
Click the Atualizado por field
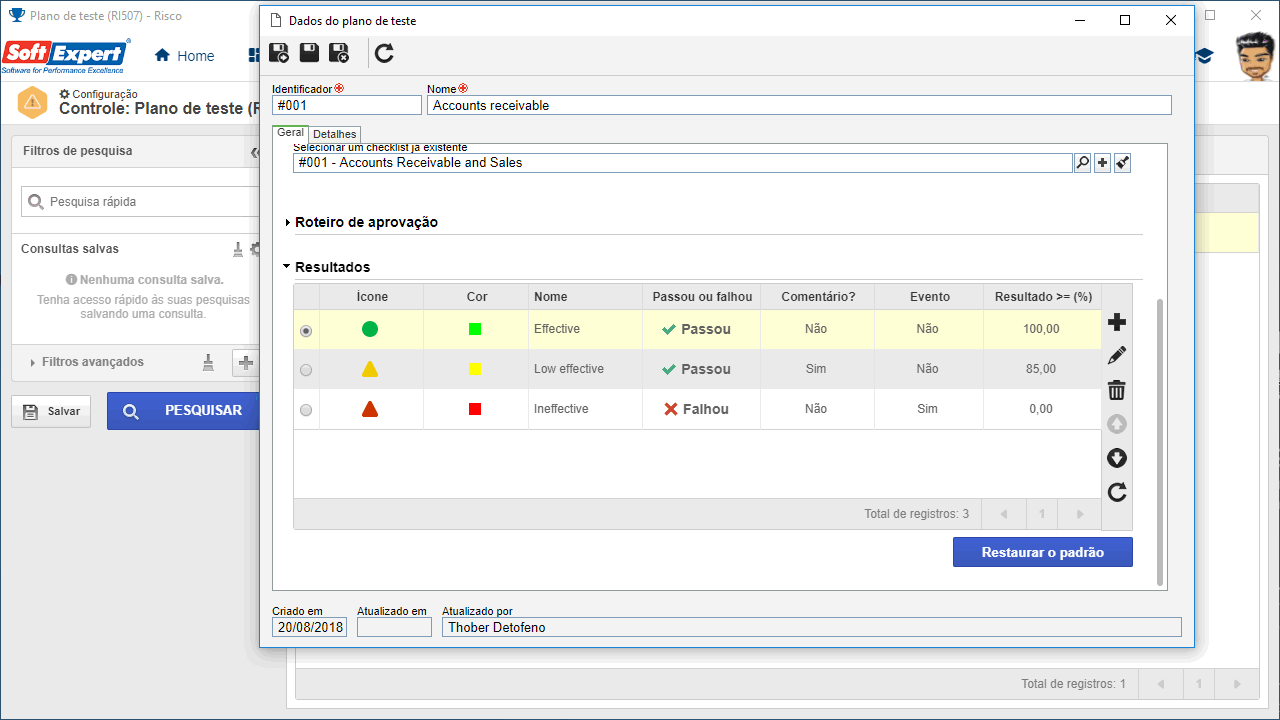tap(811, 627)
